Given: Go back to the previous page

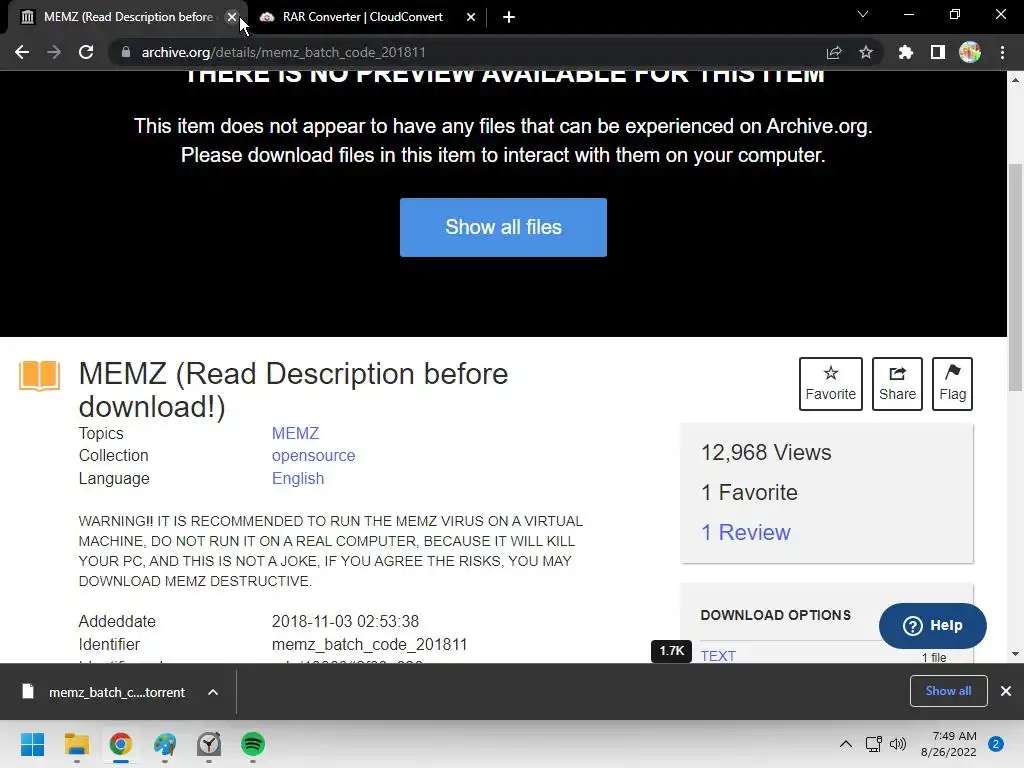Looking at the screenshot, I should 22,52.
